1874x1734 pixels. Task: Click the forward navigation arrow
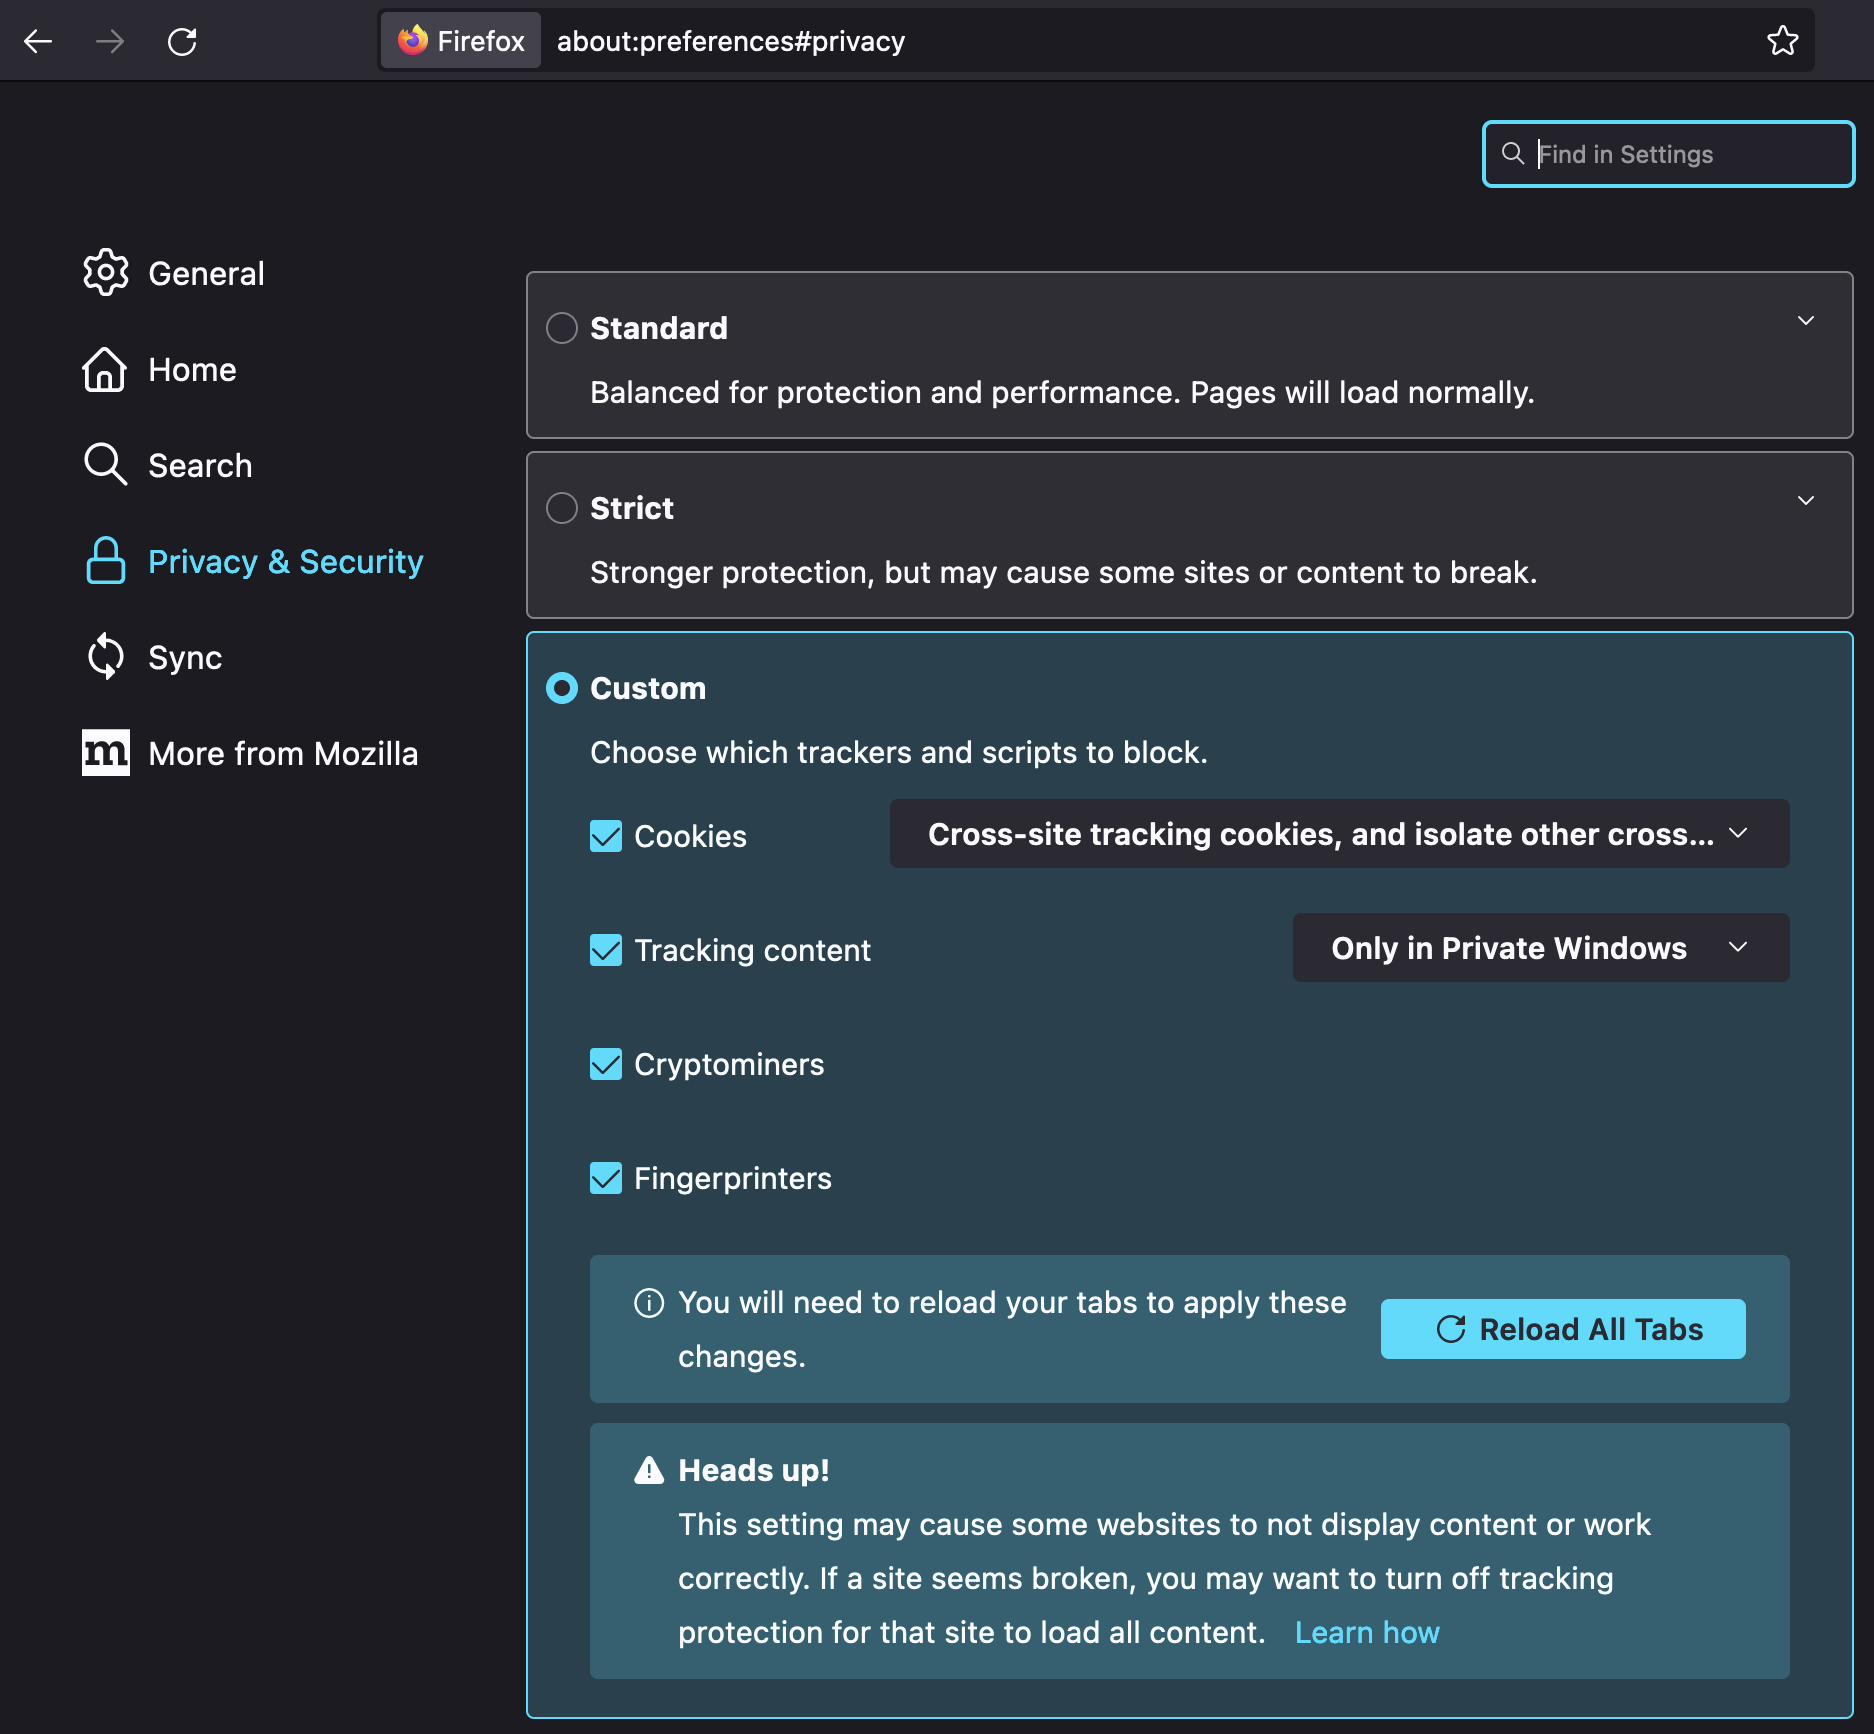pos(110,41)
